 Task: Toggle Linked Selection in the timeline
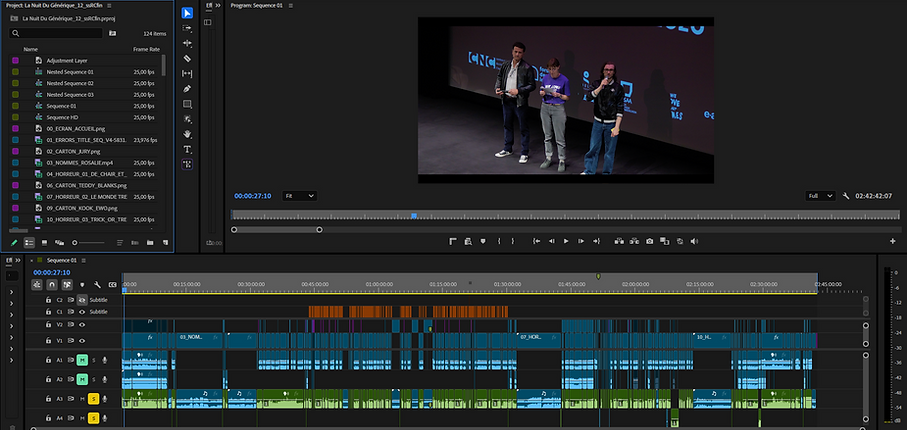(67, 285)
